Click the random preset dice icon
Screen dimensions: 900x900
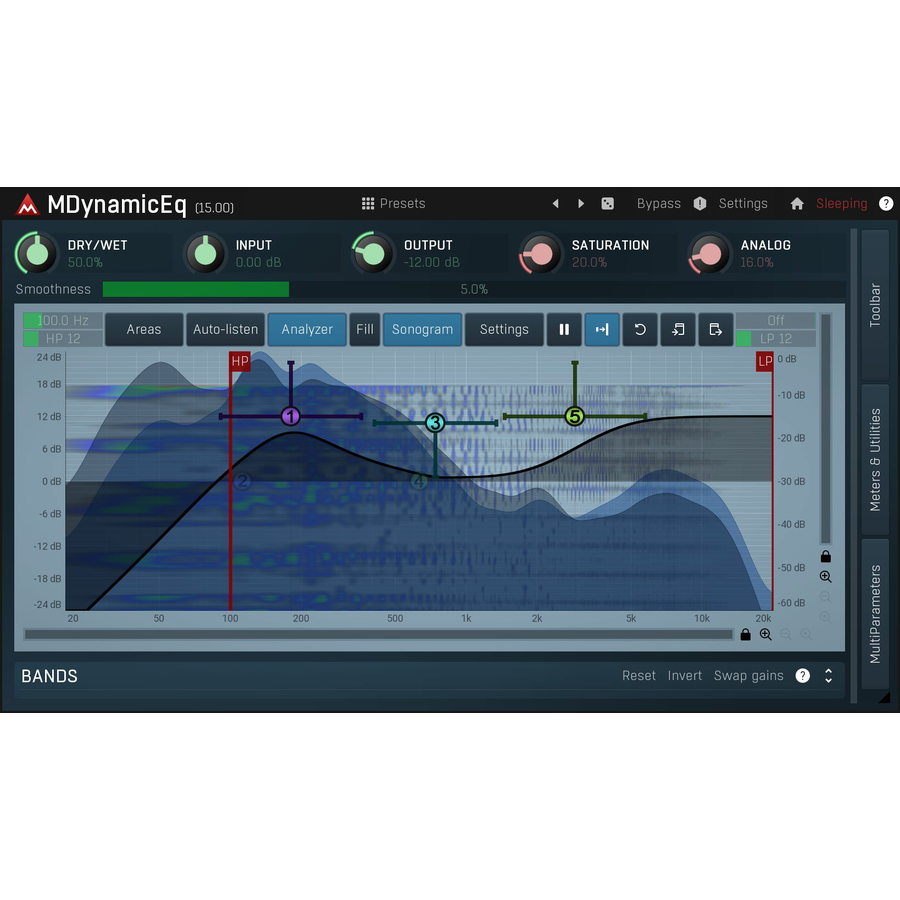coord(607,203)
